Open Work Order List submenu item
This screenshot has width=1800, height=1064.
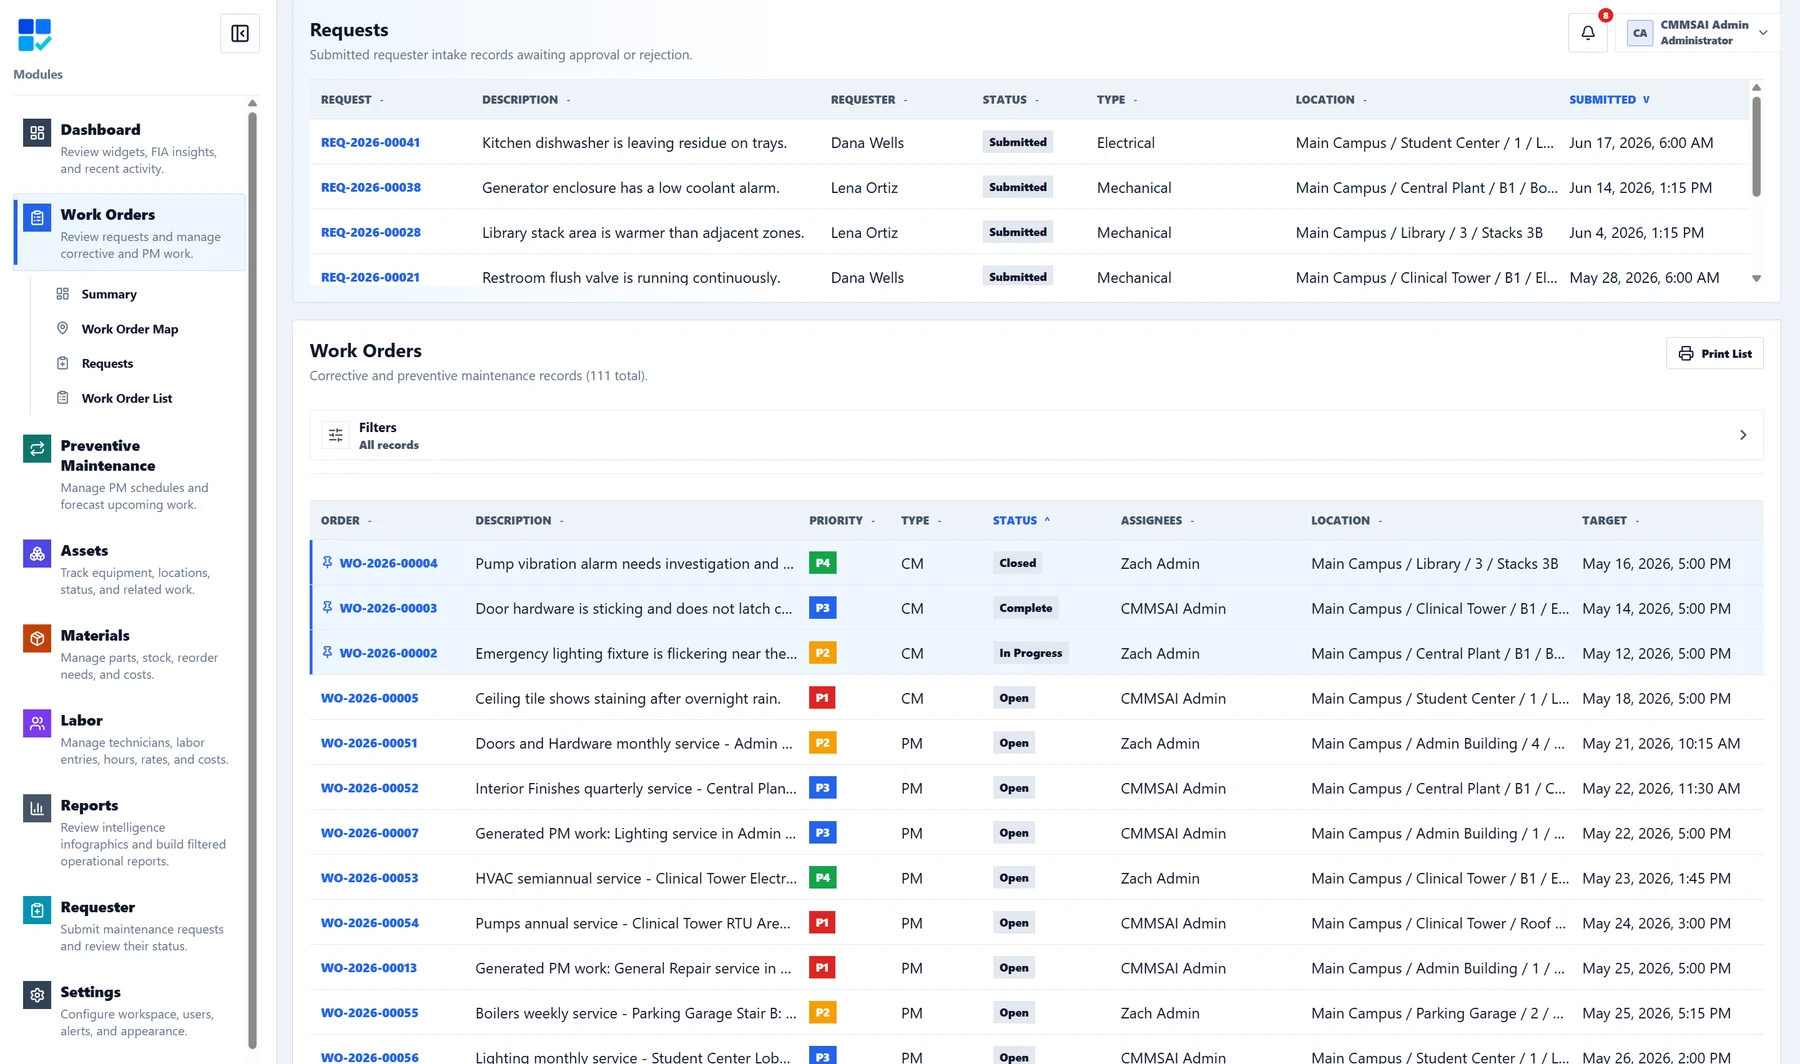click(x=127, y=398)
